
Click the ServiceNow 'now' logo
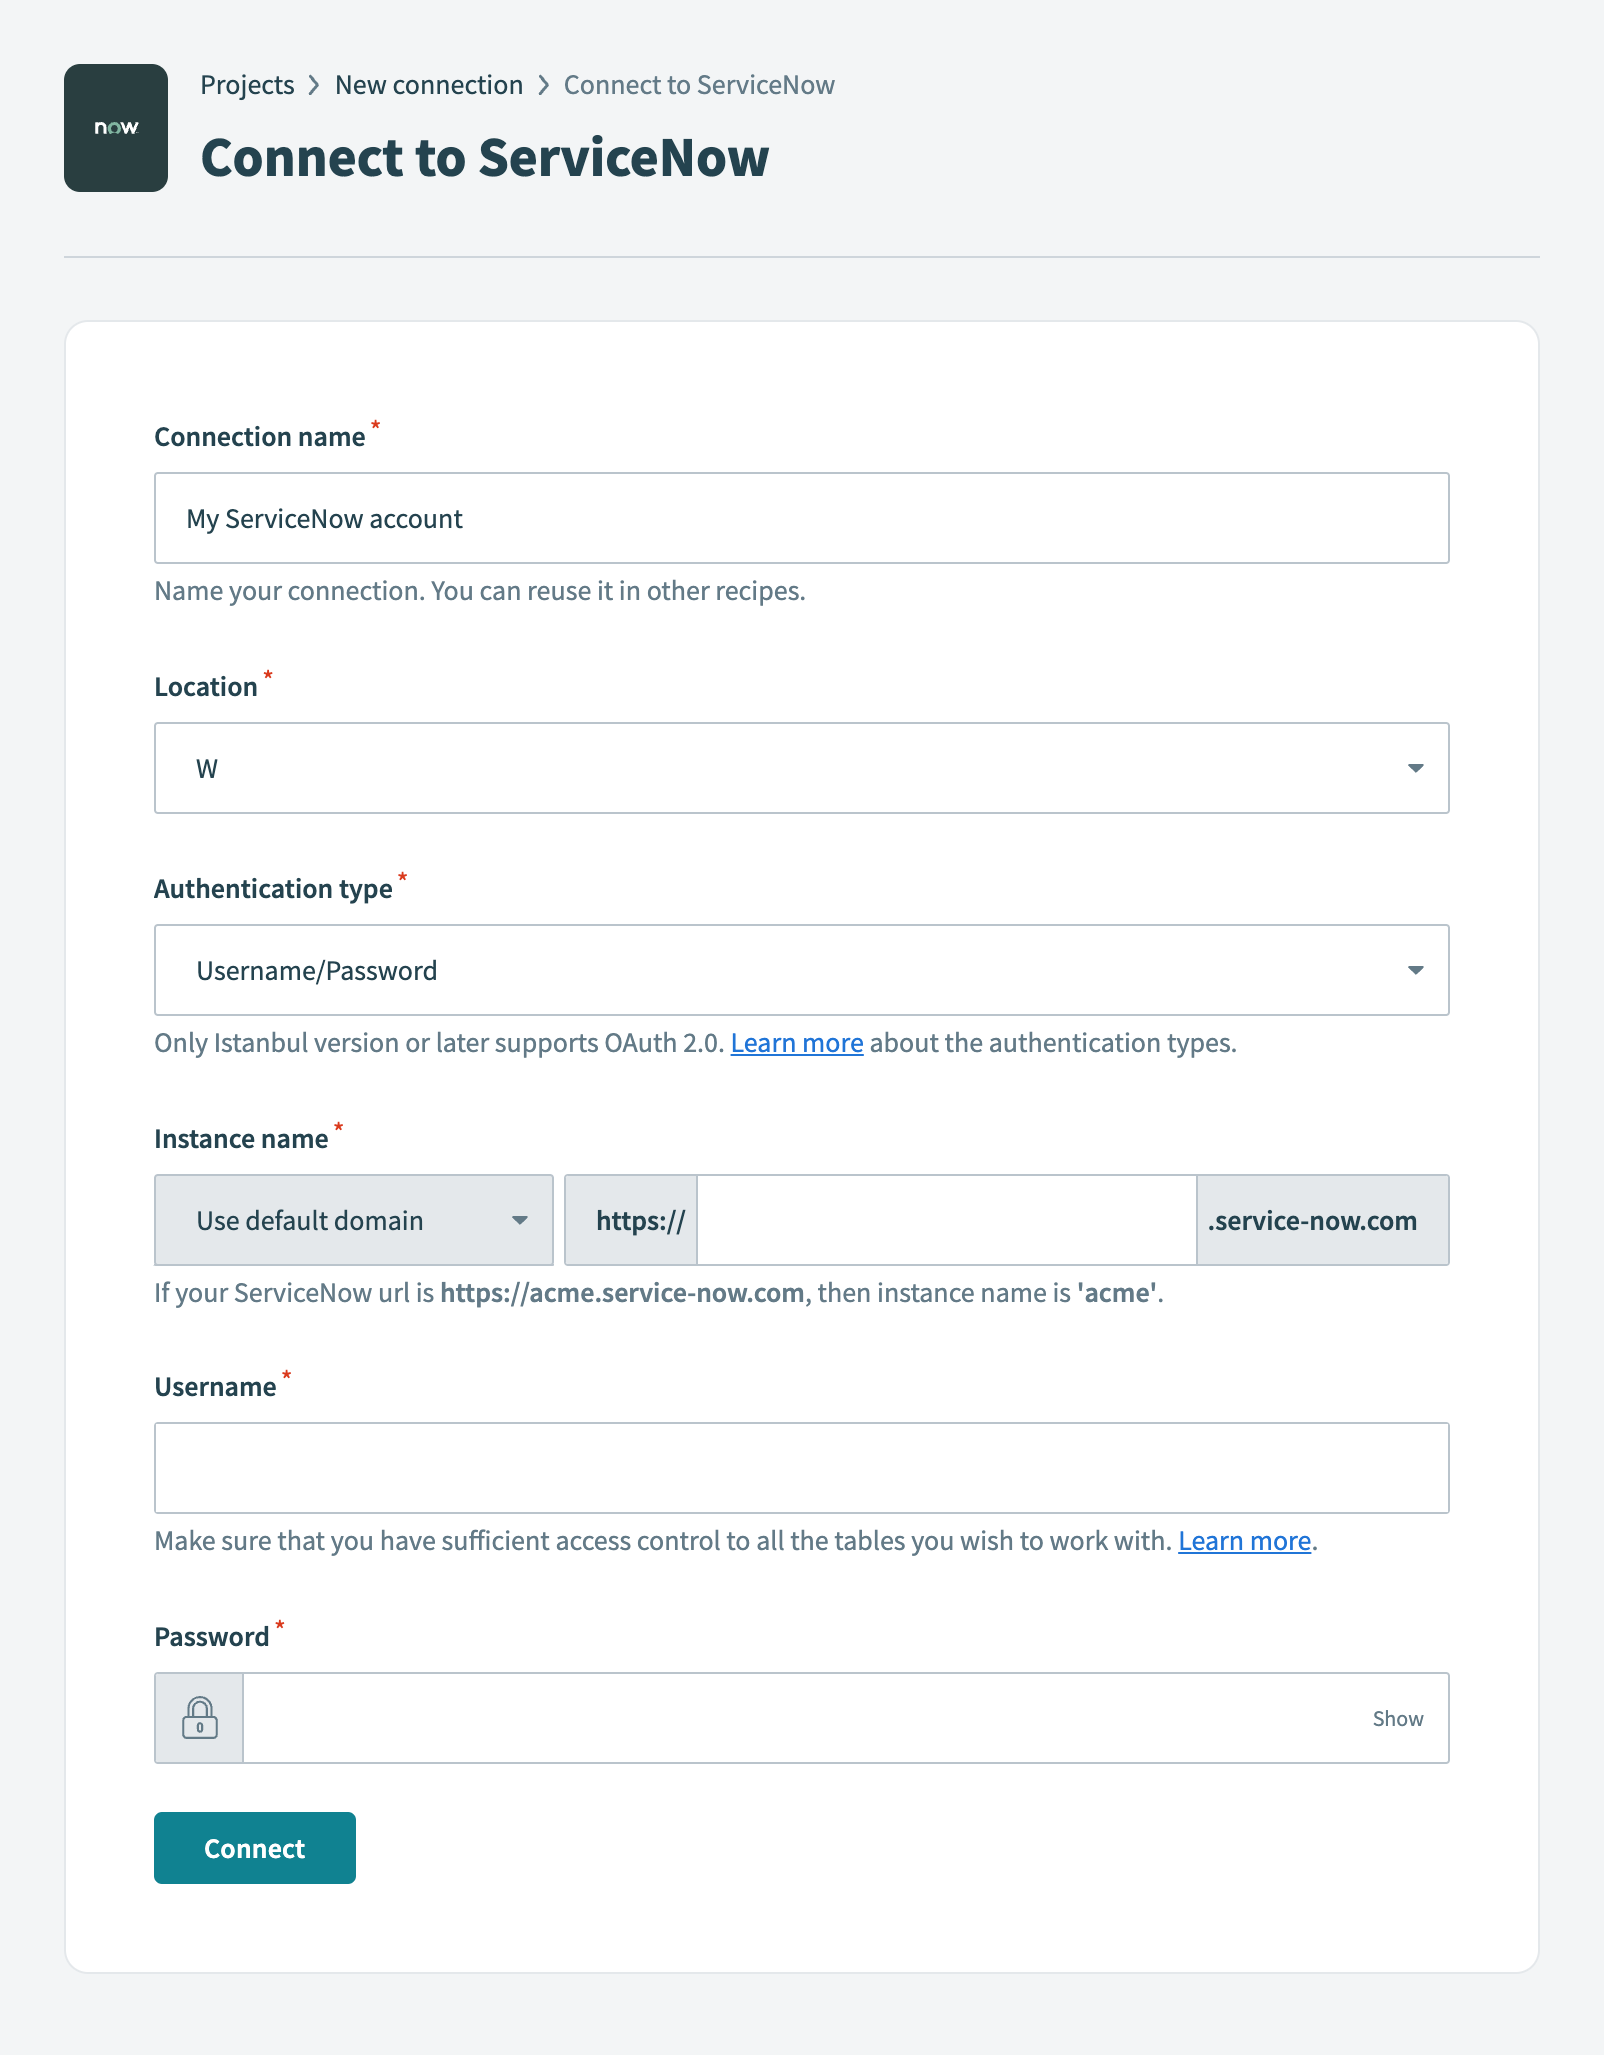click(x=115, y=126)
